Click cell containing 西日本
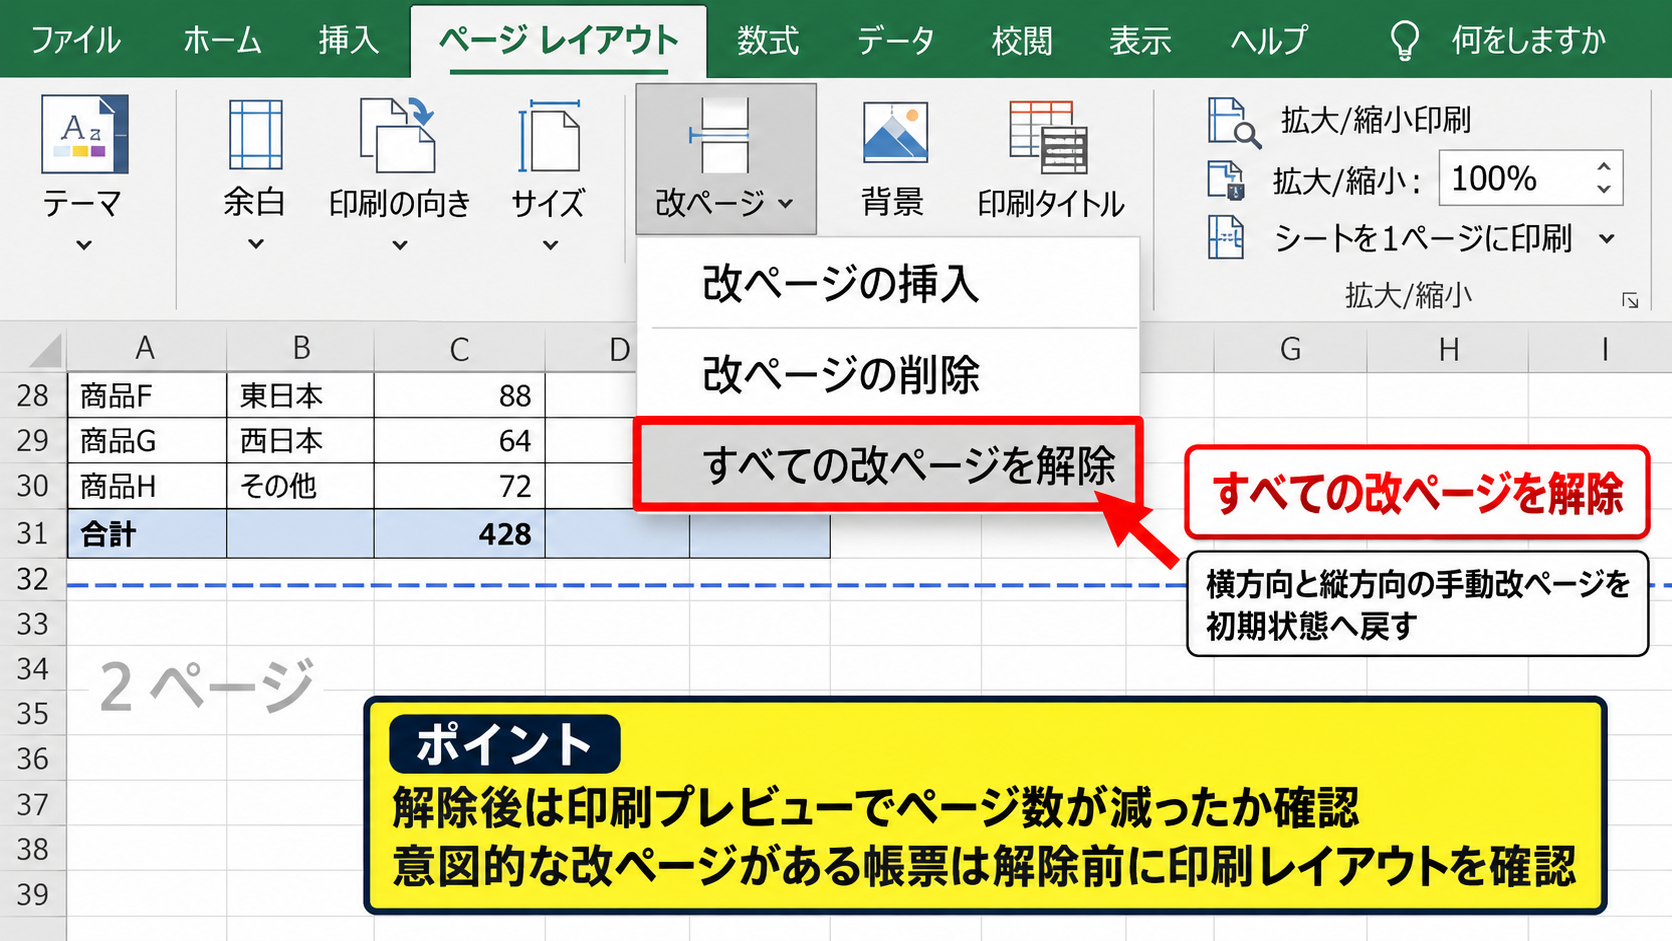This screenshot has width=1672, height=941. click(300, 440)
